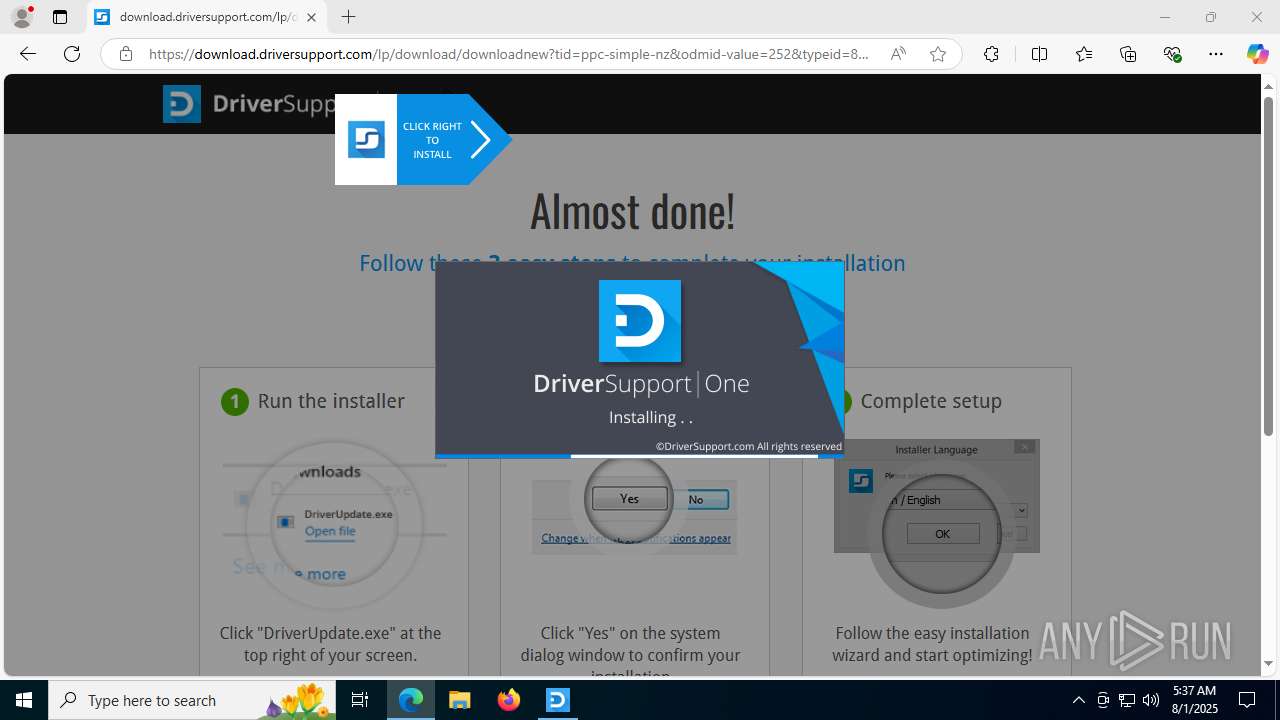
Task: Click the DriverSupport One splash logo
Action: pos(640,321)
